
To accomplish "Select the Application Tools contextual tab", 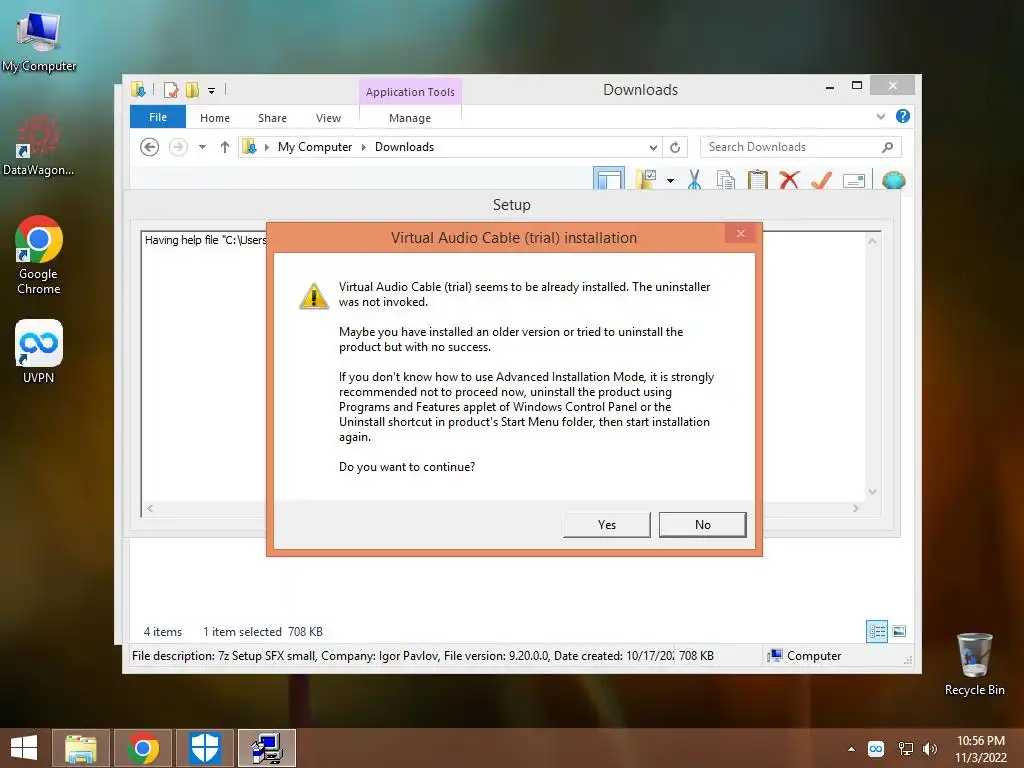I will [409, 92].
